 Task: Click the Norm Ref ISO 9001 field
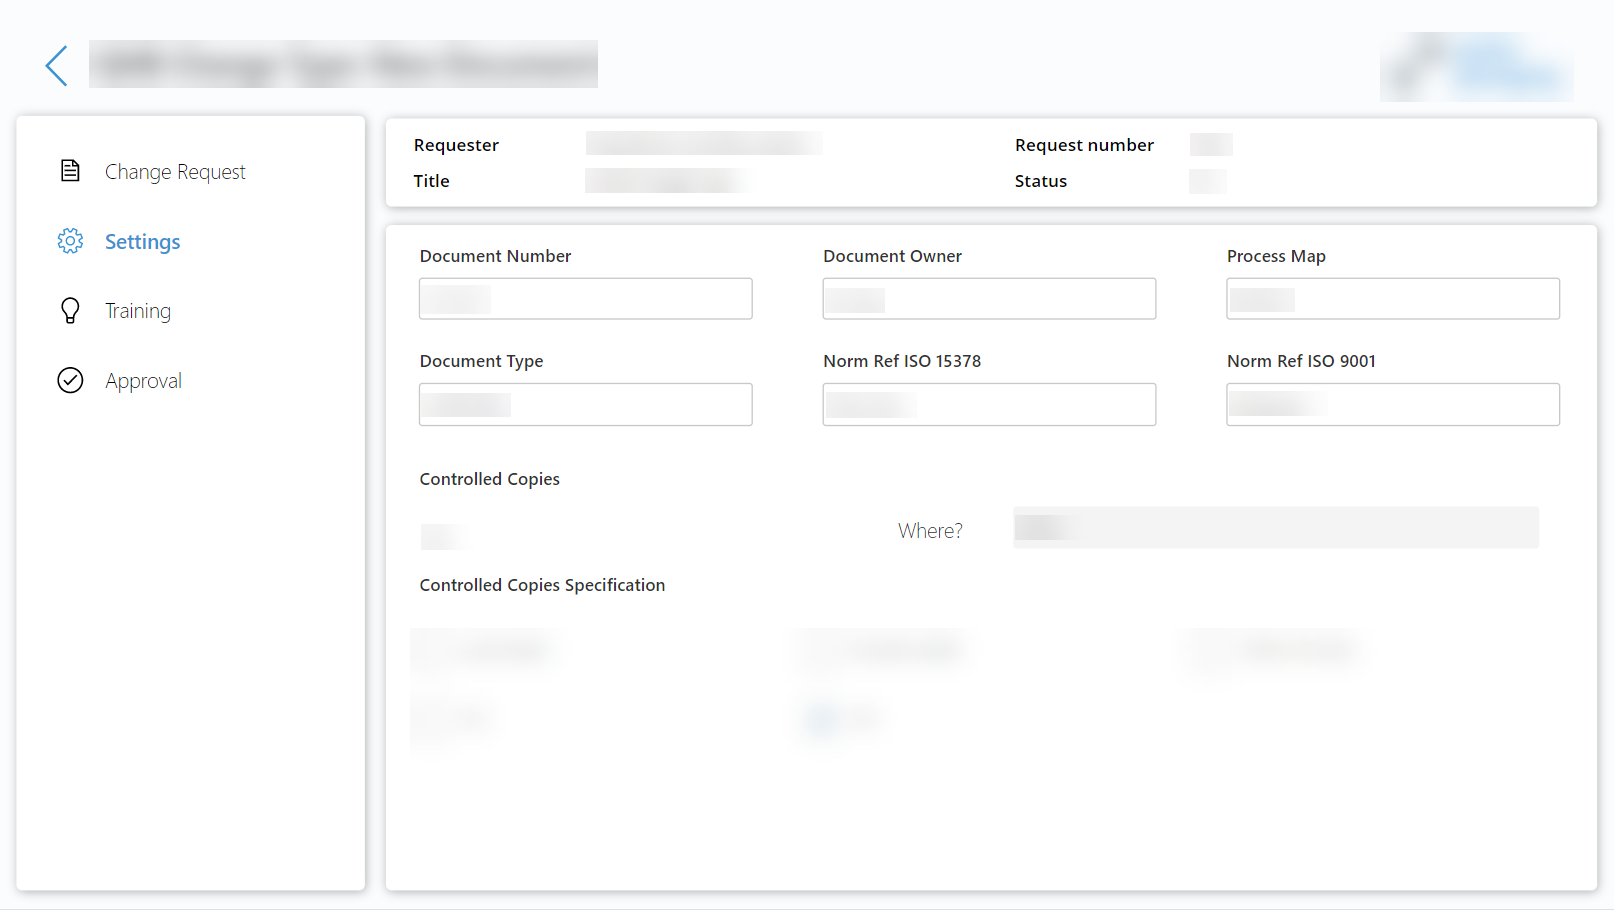pyautogui.click(x=1393, y=405)
